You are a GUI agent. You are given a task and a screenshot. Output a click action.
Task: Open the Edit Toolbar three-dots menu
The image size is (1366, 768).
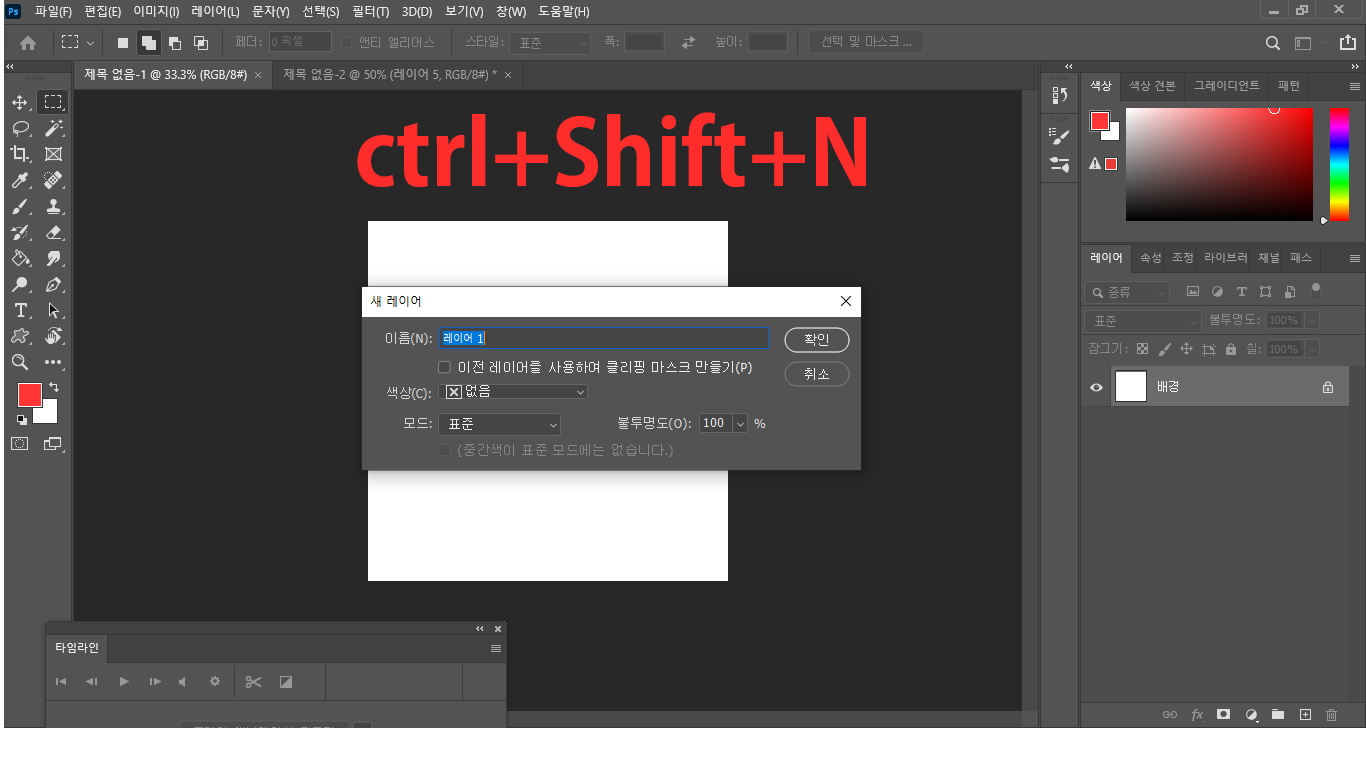click(54, 362)
